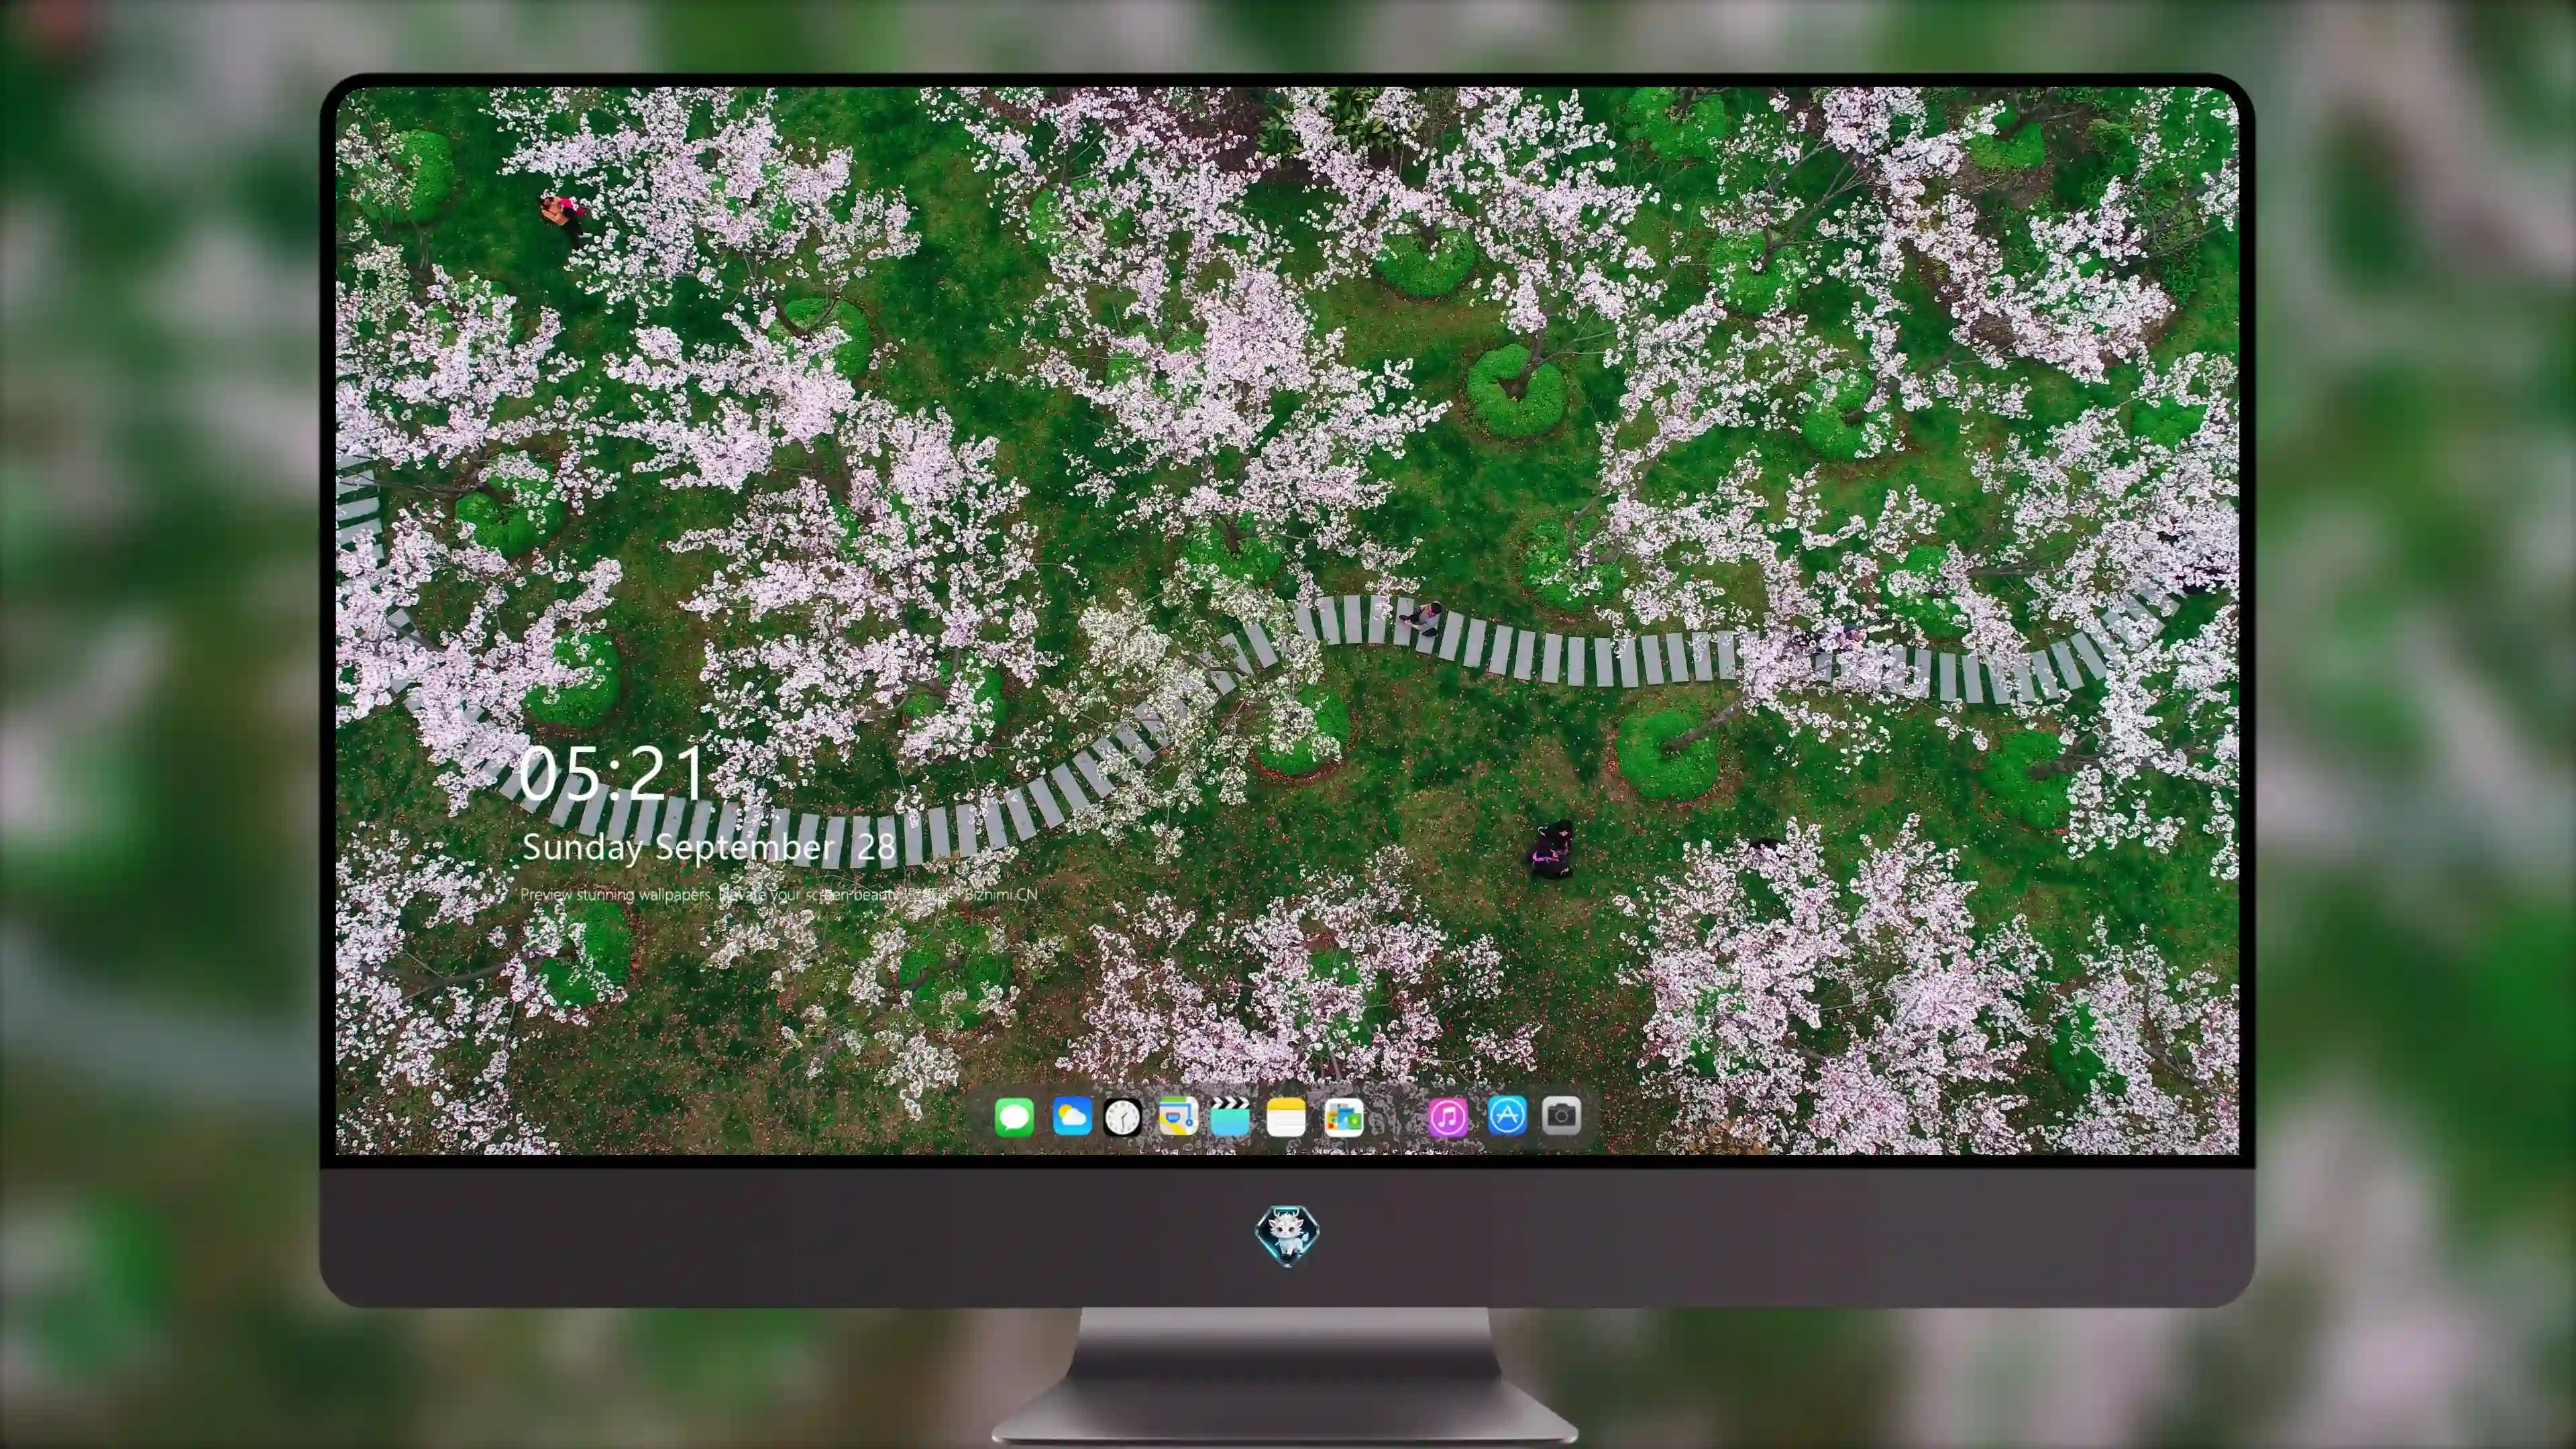Open the Clock app in the dock
Viewport: 2576px width, 1449px height.
(x=1123, y=1116)
